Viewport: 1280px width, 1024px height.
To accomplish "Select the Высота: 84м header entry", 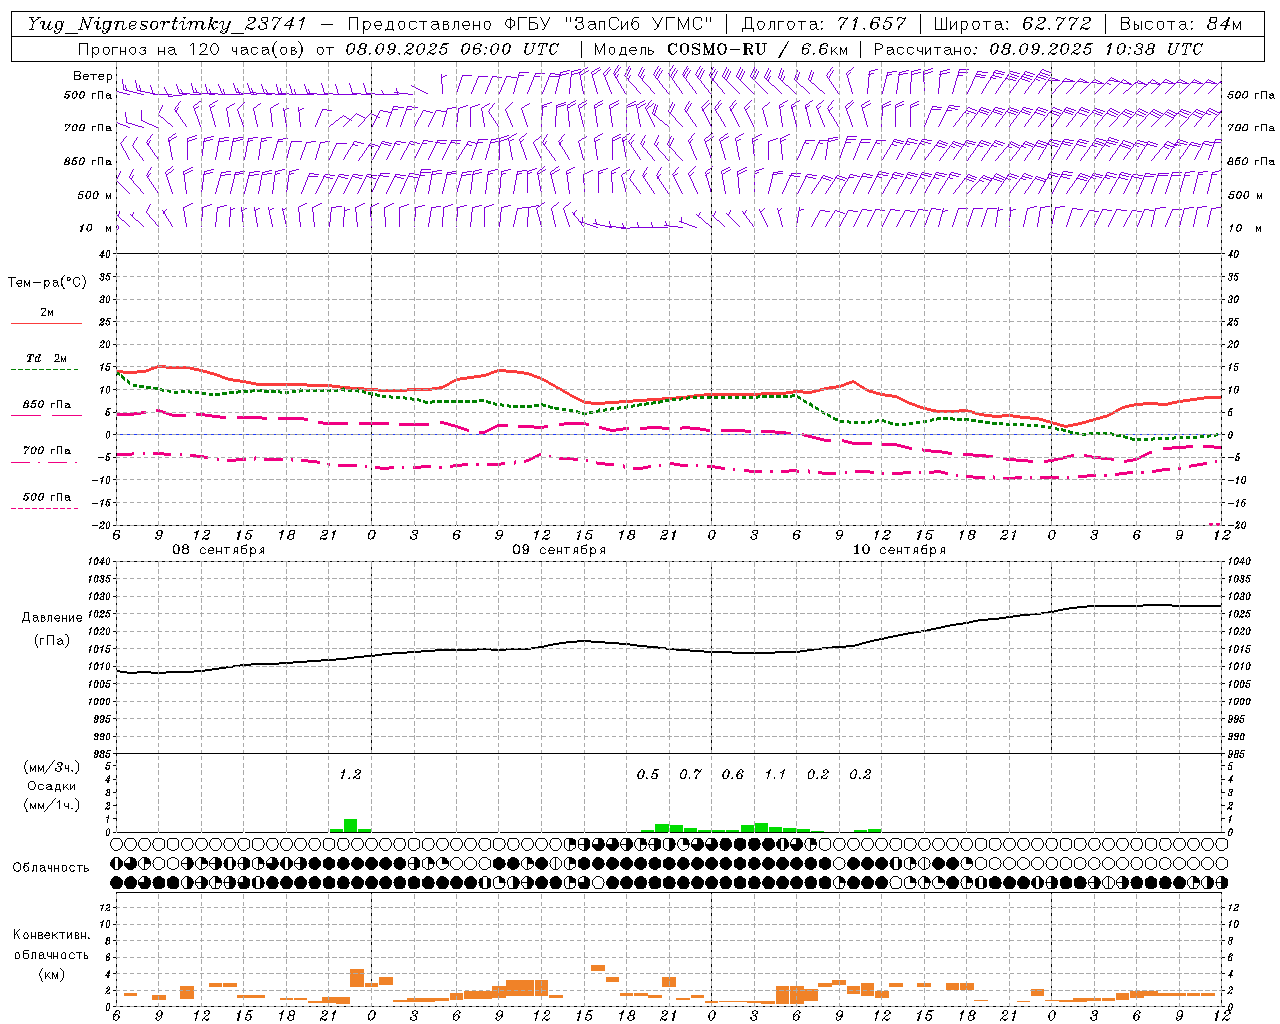I will coord(1180,24).
